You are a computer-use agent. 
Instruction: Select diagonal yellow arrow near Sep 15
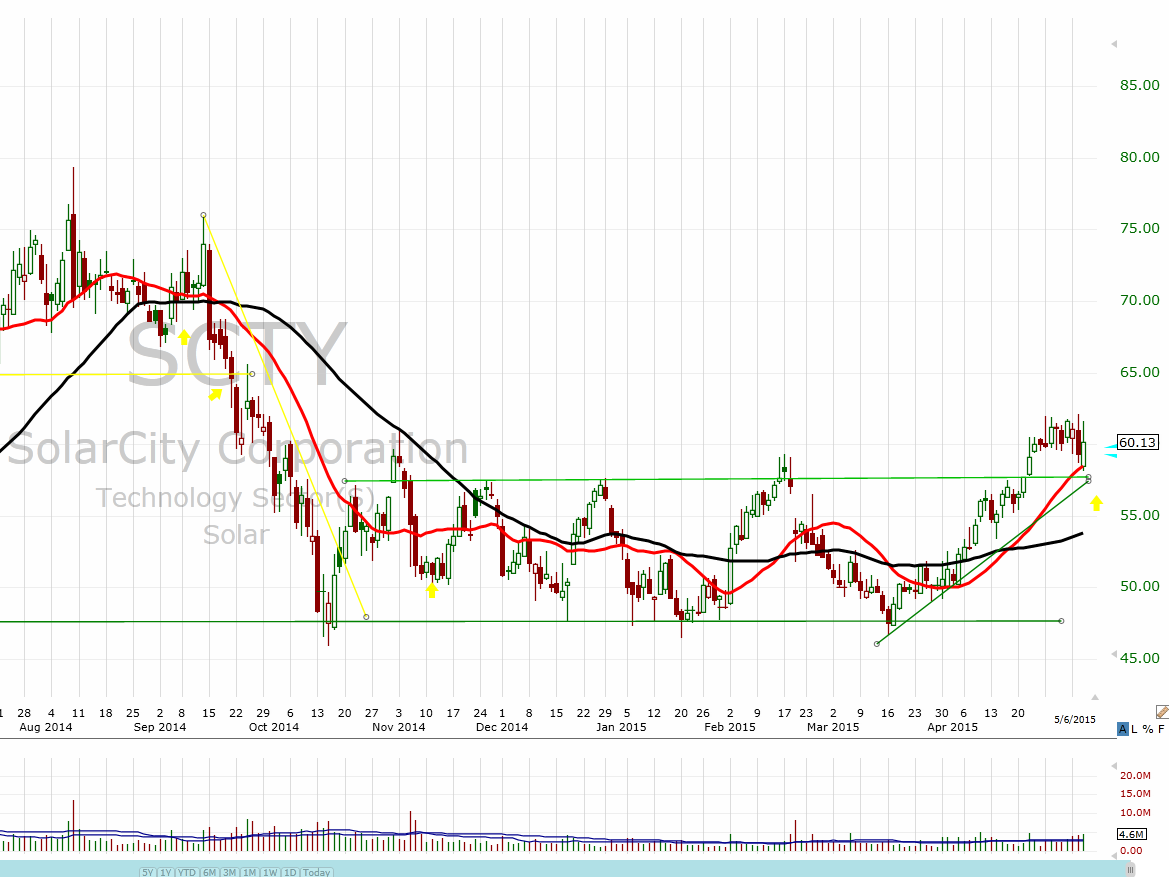(215, 394)
